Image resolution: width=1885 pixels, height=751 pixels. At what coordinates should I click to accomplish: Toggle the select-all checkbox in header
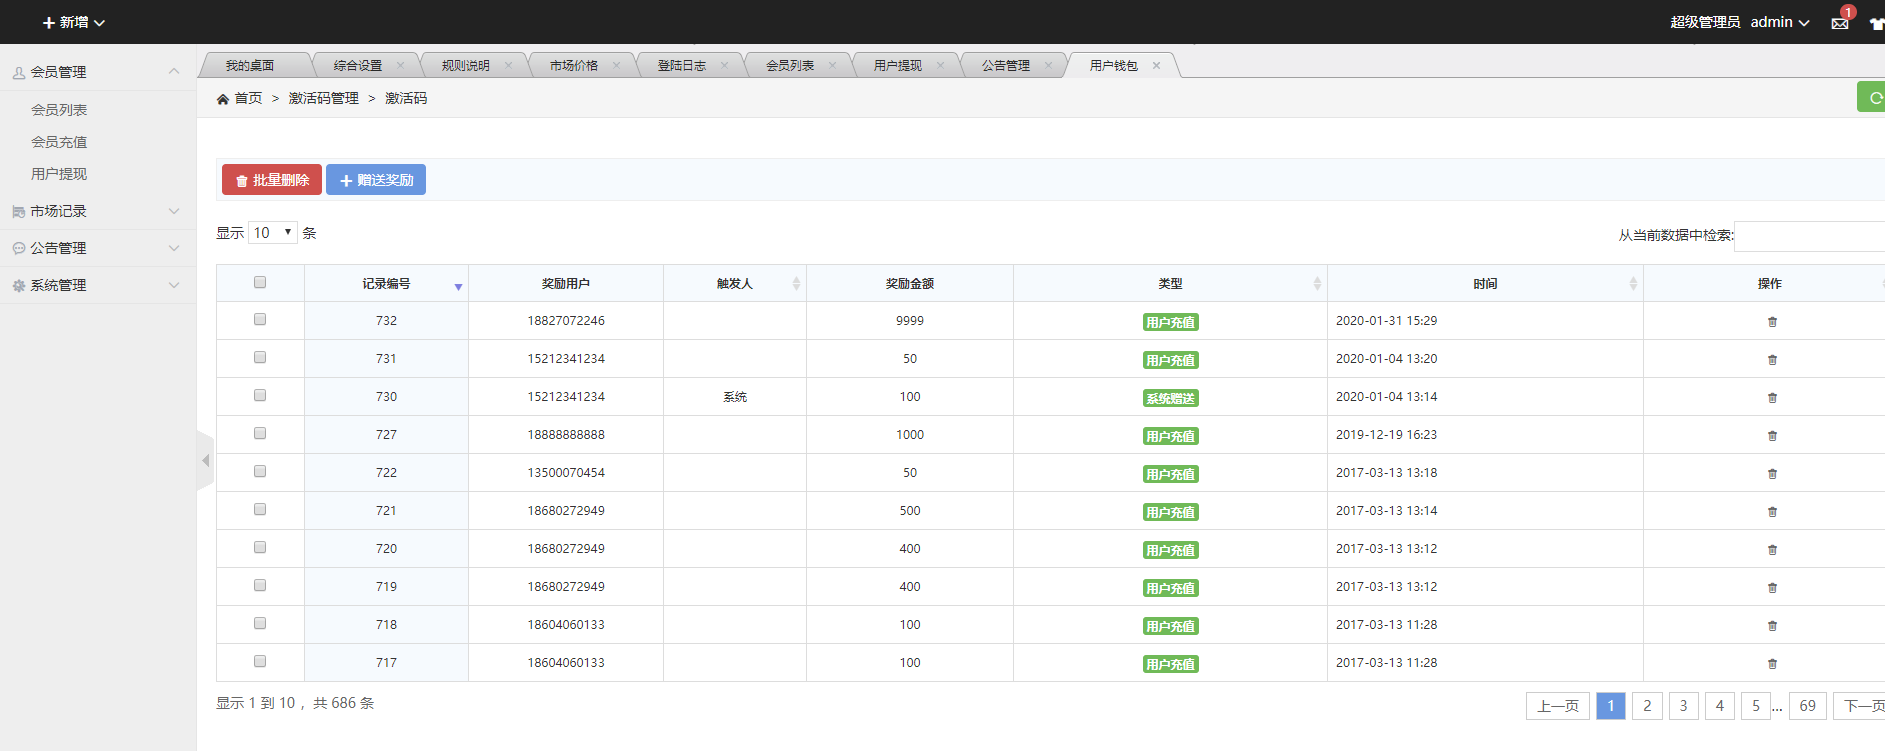pyautogui.click(x=260, y=283)
